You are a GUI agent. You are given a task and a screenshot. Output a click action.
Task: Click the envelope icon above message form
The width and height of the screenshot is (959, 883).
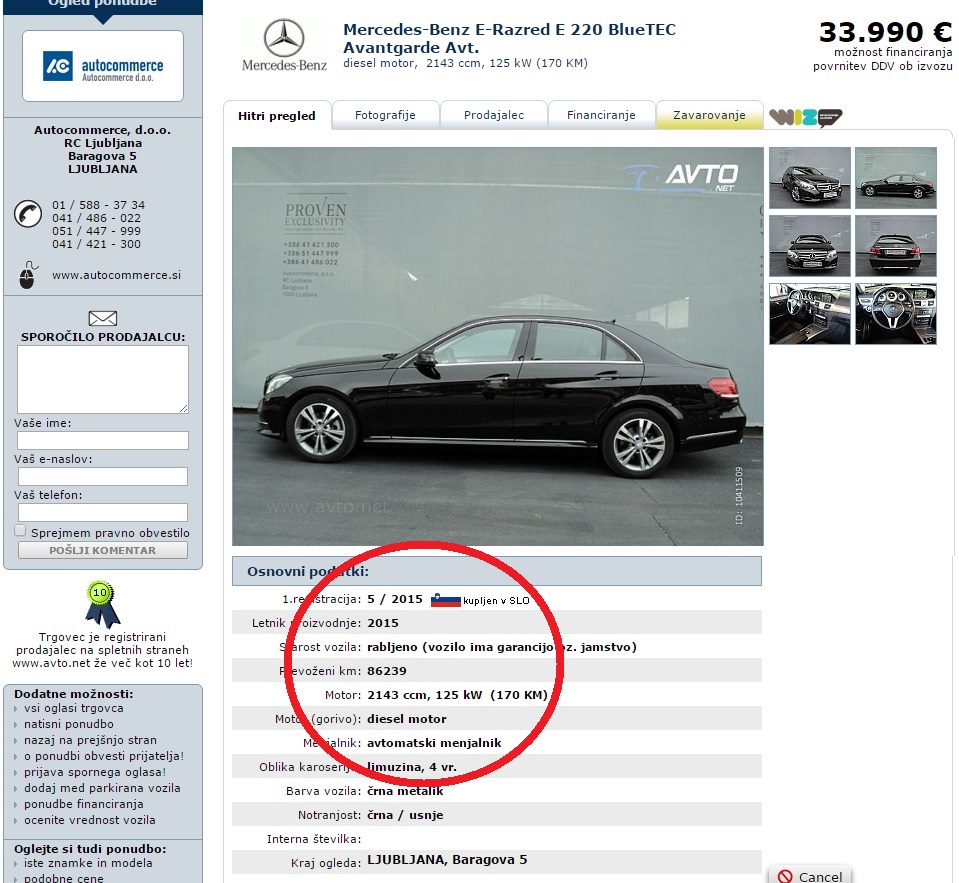(103, 318)
